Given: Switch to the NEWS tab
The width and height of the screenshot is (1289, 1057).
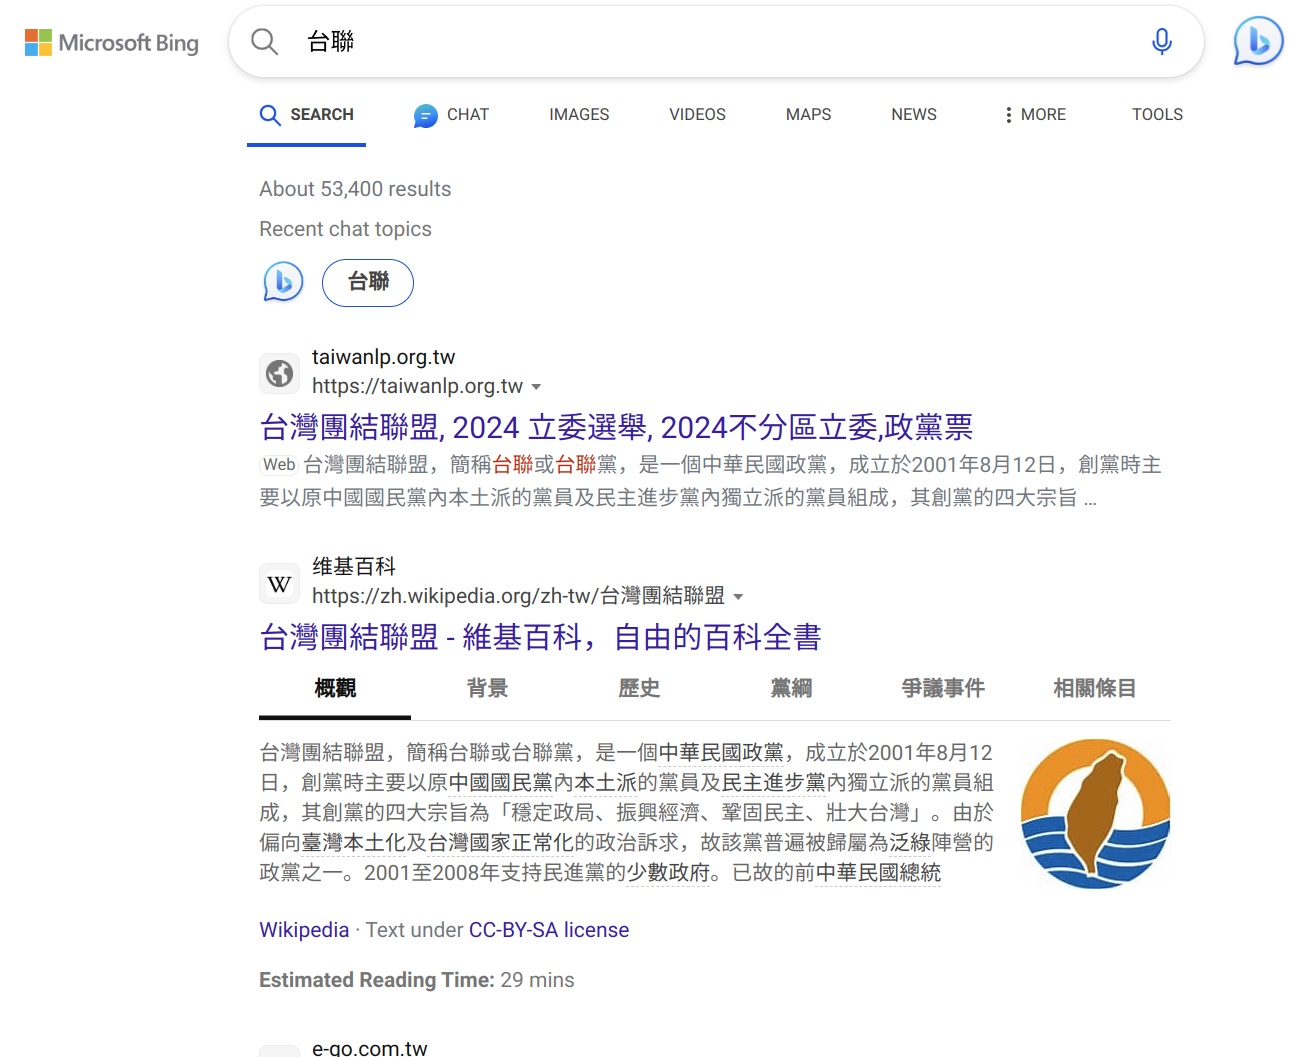Looking at the screenshot, I should 914,115.
